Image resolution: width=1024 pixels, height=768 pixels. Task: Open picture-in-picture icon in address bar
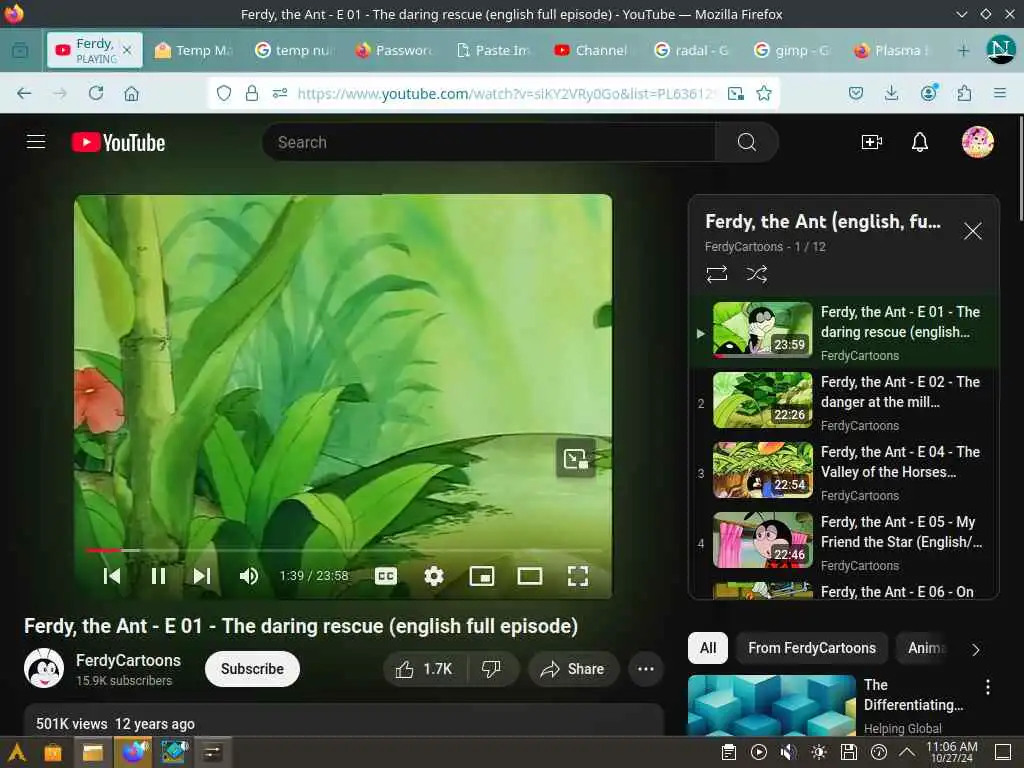[736, 93]
